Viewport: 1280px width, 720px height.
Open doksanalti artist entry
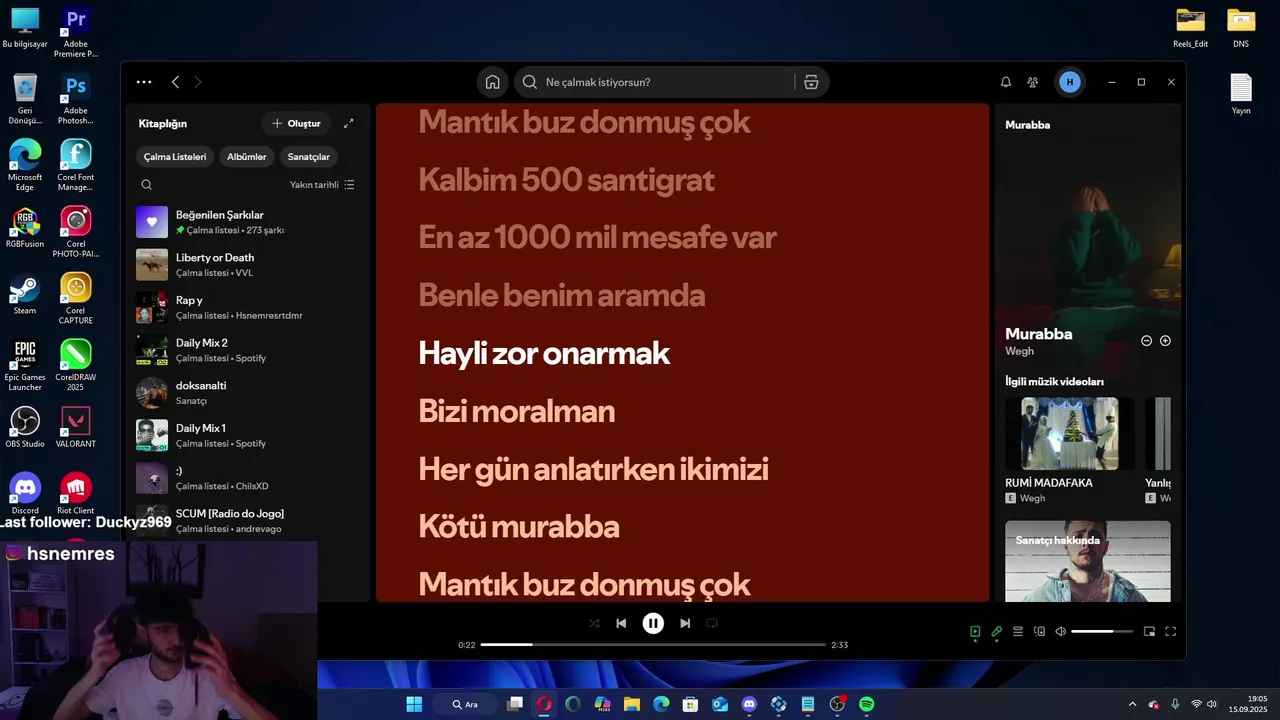pos(249,392)
